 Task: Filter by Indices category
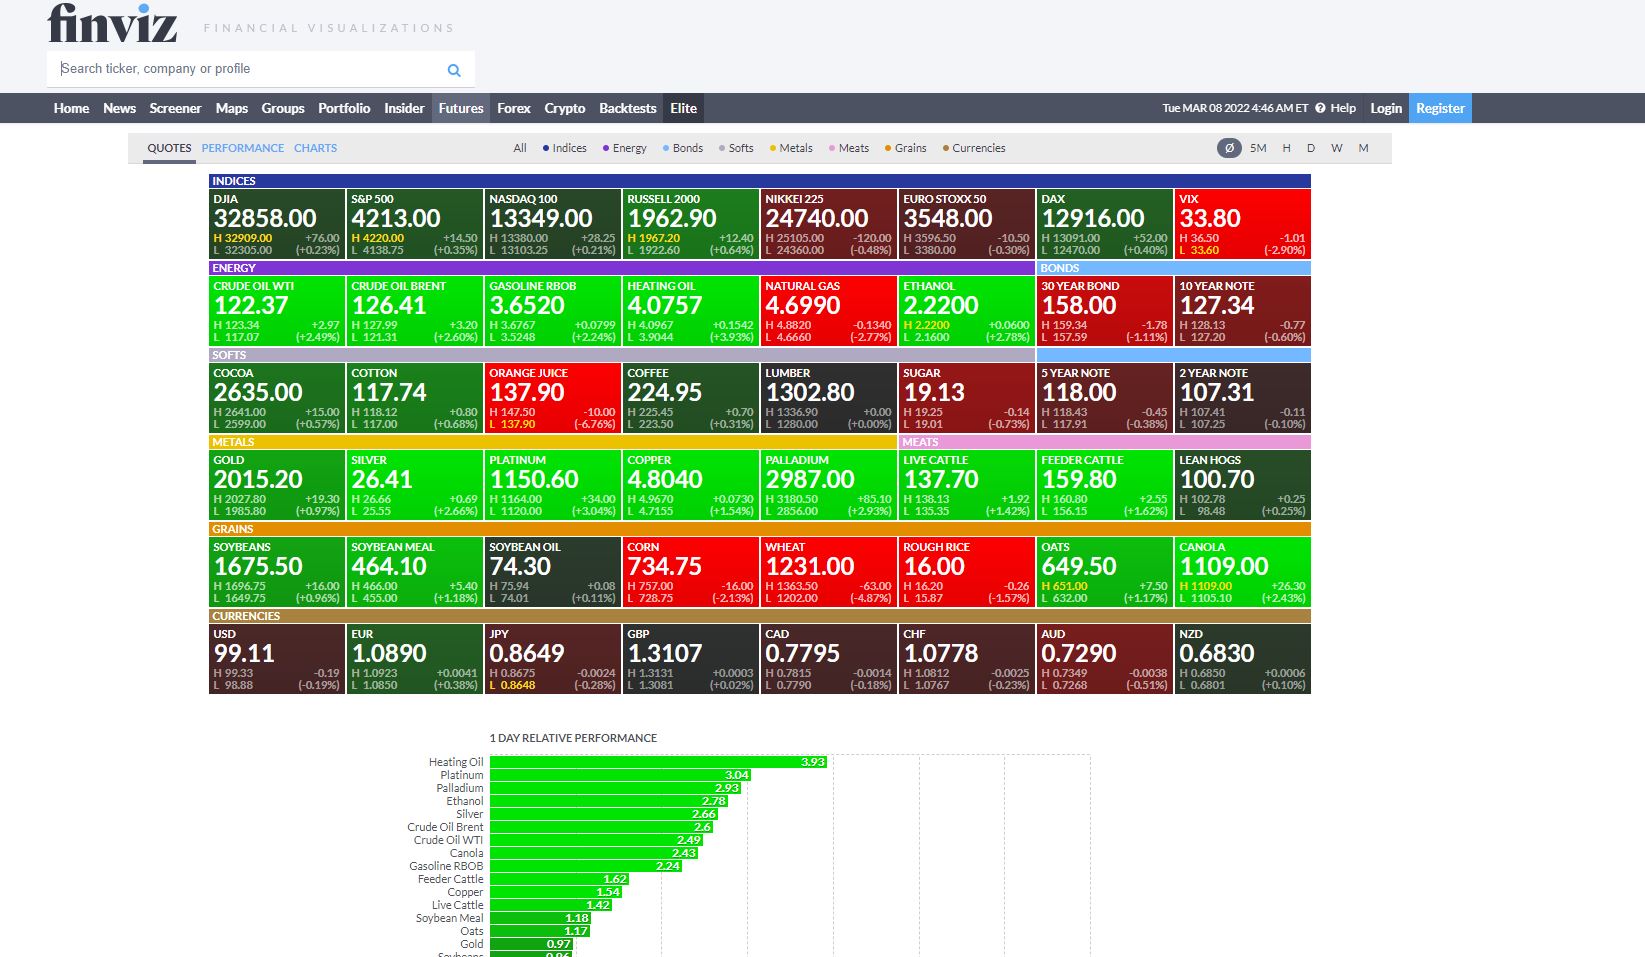tap(565, 148)
